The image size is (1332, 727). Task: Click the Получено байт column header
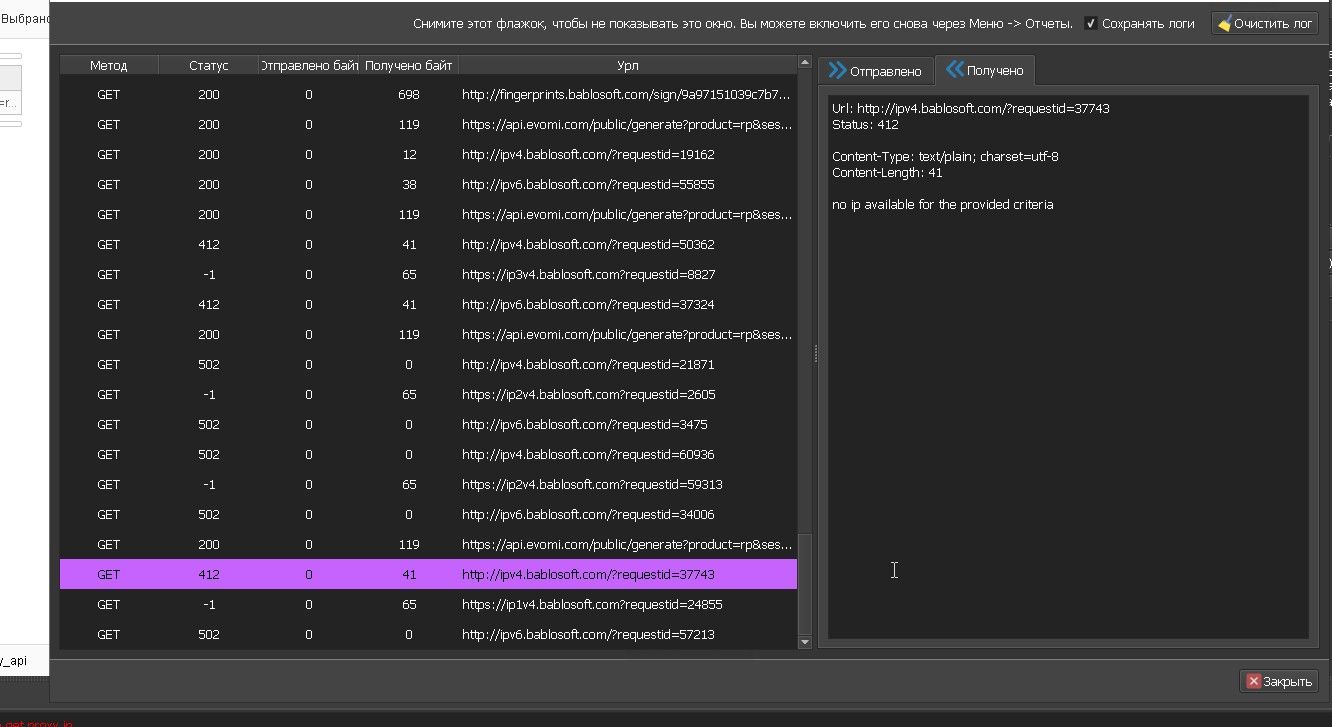(408, 65)
